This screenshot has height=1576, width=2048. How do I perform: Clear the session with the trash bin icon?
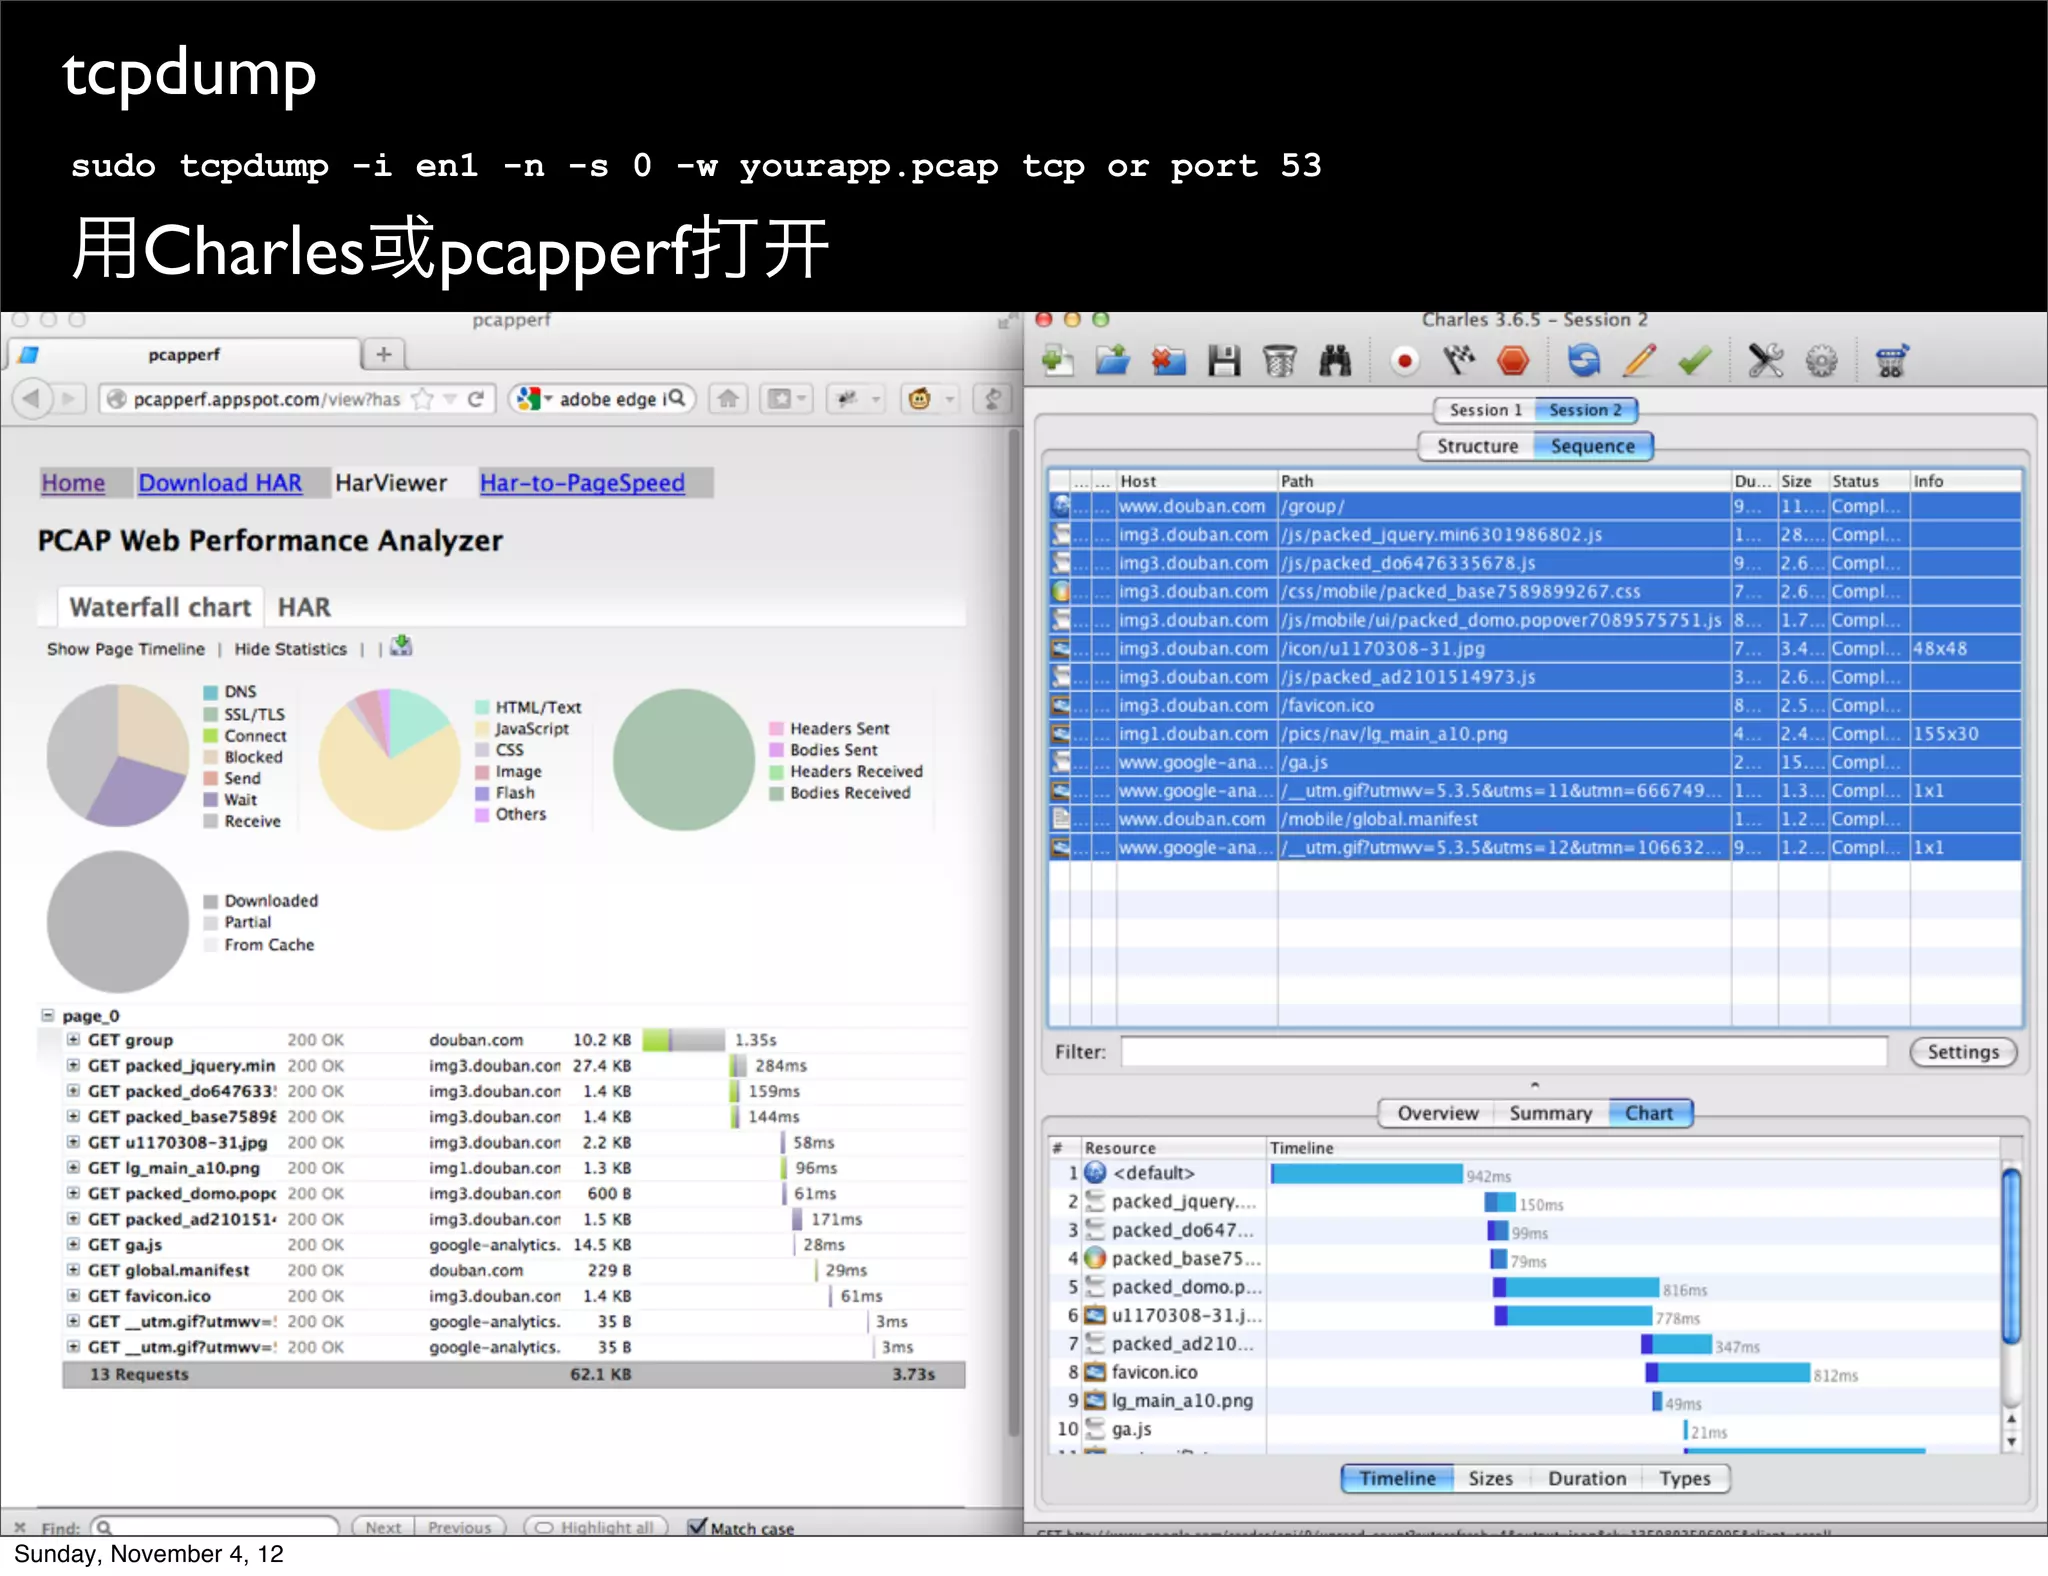(x=1279, y=361)
